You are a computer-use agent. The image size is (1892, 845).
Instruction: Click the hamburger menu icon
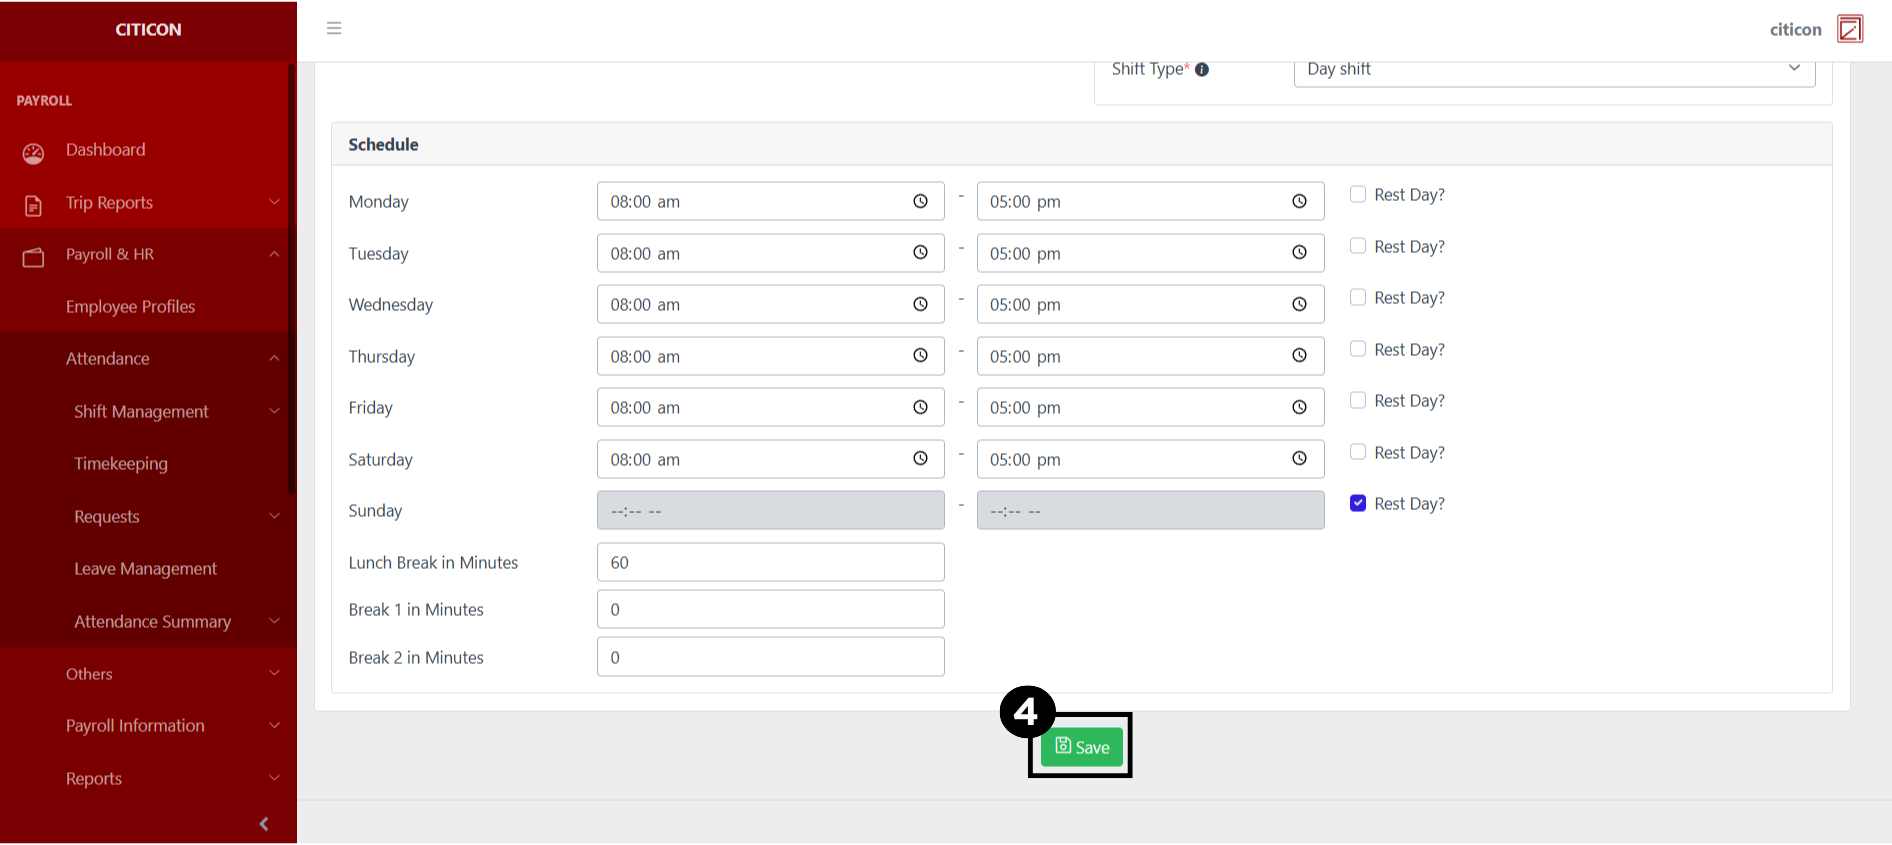(334, 28)
